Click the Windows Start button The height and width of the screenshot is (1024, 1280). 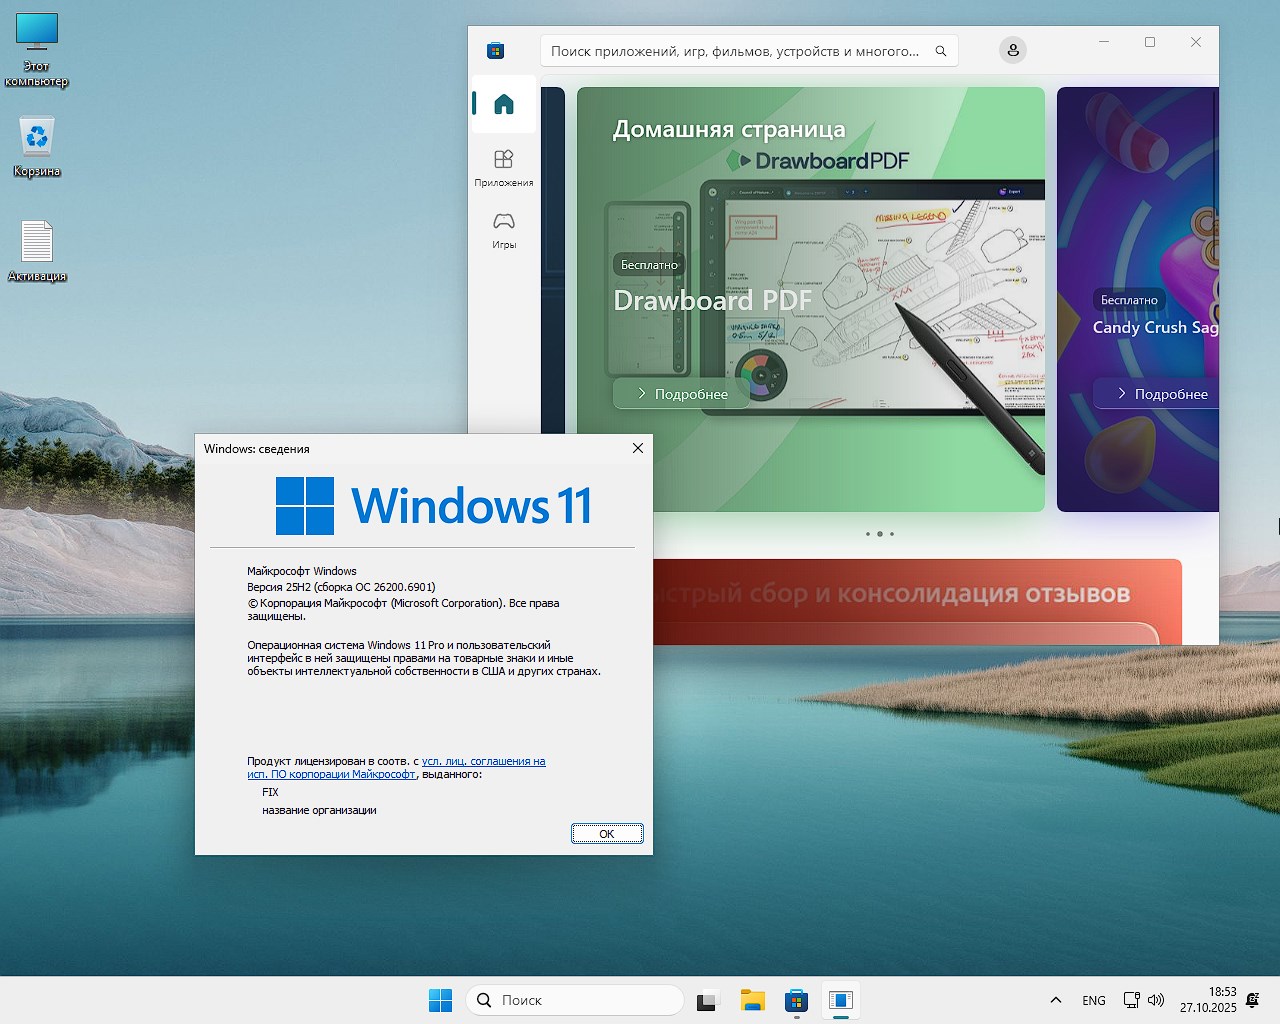coord(440,1000)
